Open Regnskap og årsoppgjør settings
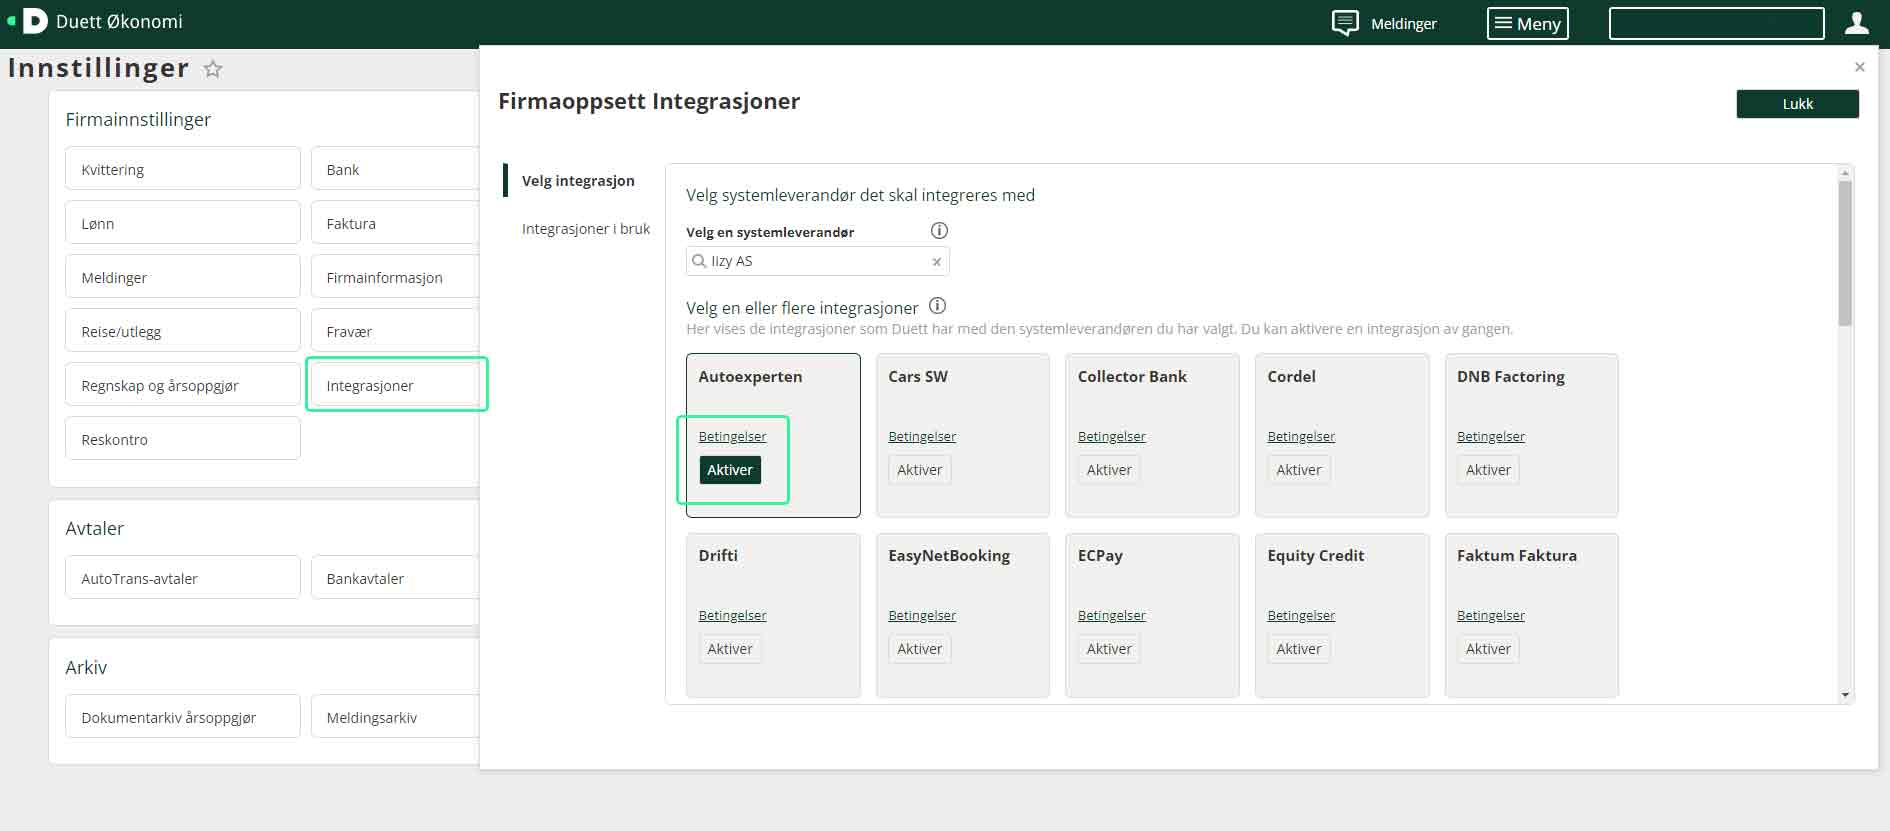Screen dimensions: 1890x831 point(182,386)
